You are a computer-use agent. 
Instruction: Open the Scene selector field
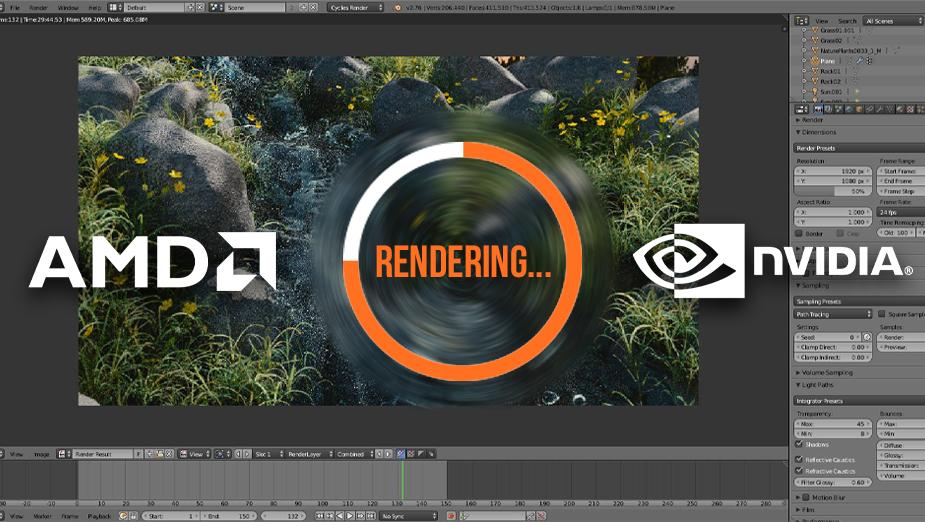(255, 8)
